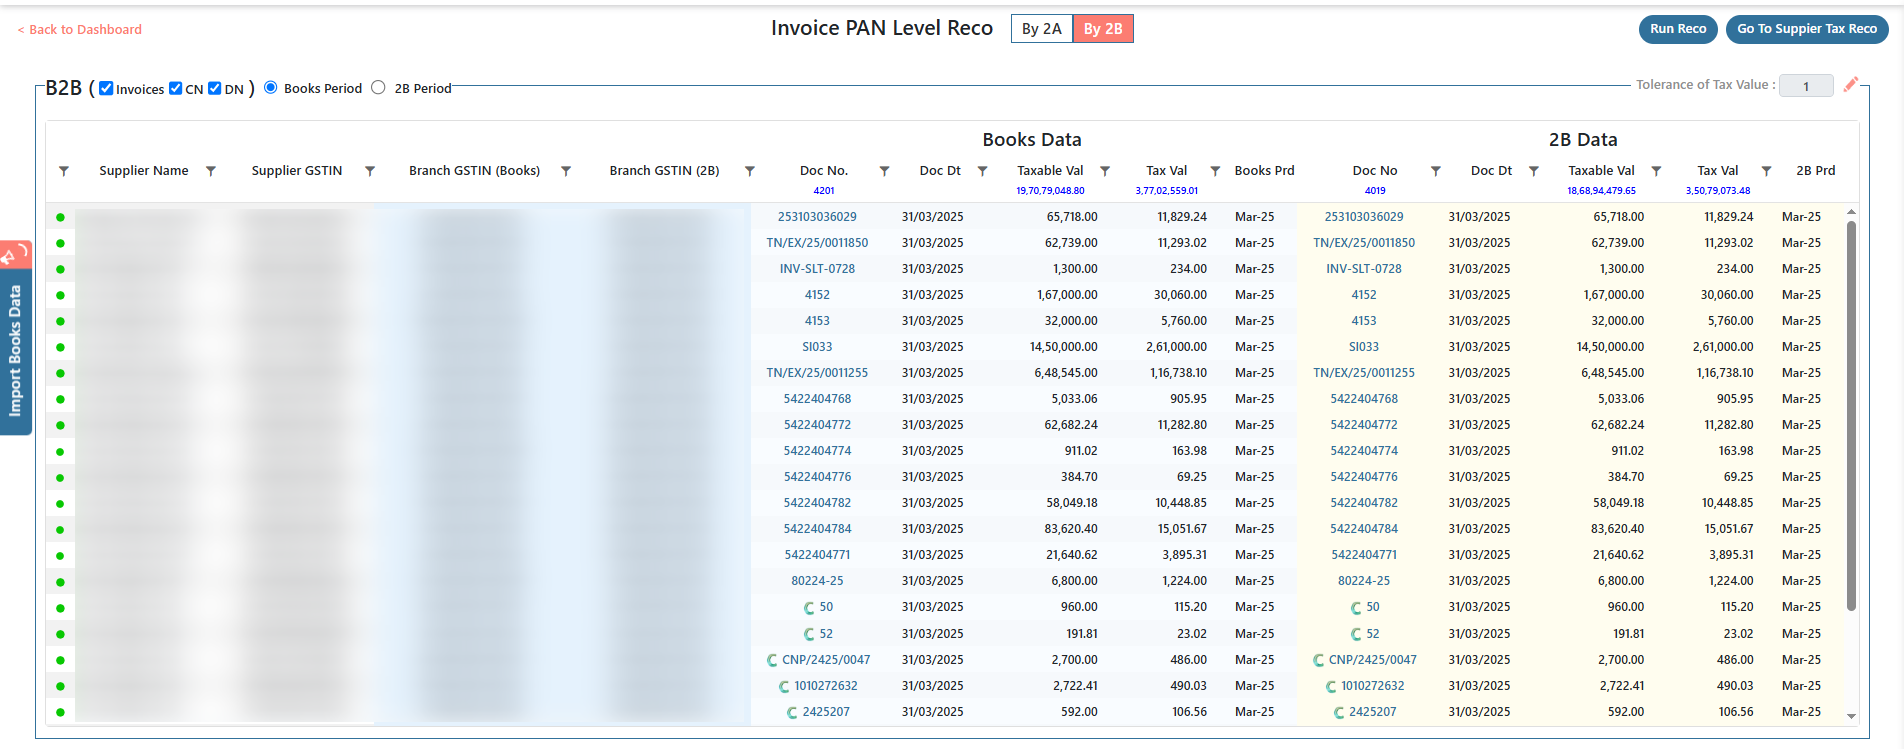Click the Run Reco button

point(1678,29)
